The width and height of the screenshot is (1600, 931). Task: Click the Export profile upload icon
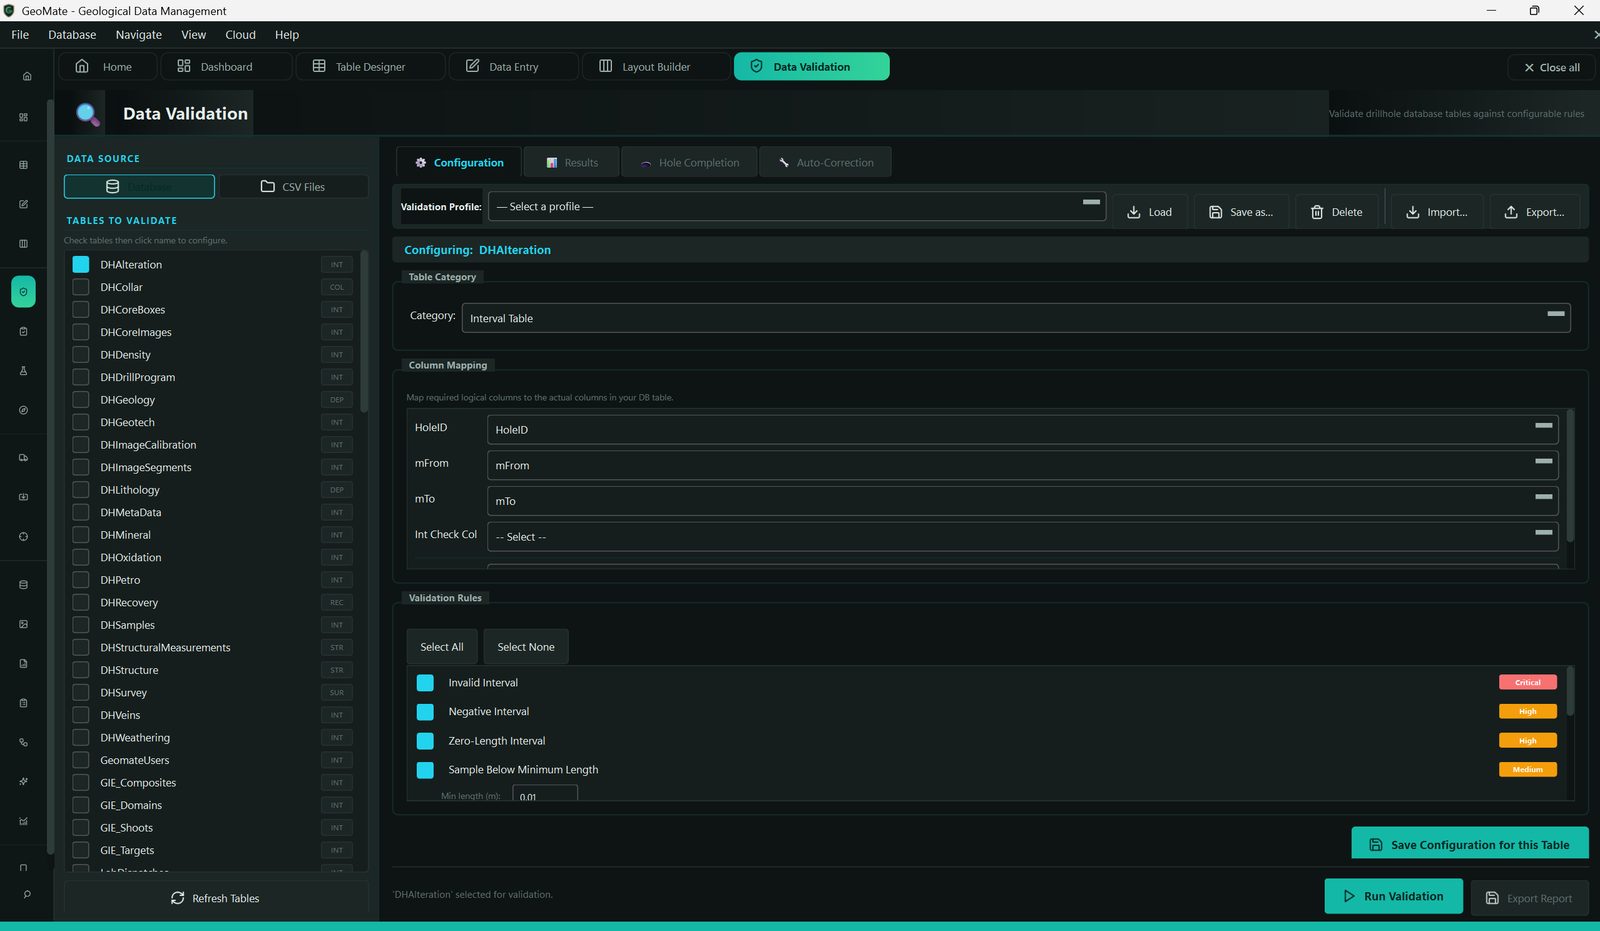click(1511, 212)
